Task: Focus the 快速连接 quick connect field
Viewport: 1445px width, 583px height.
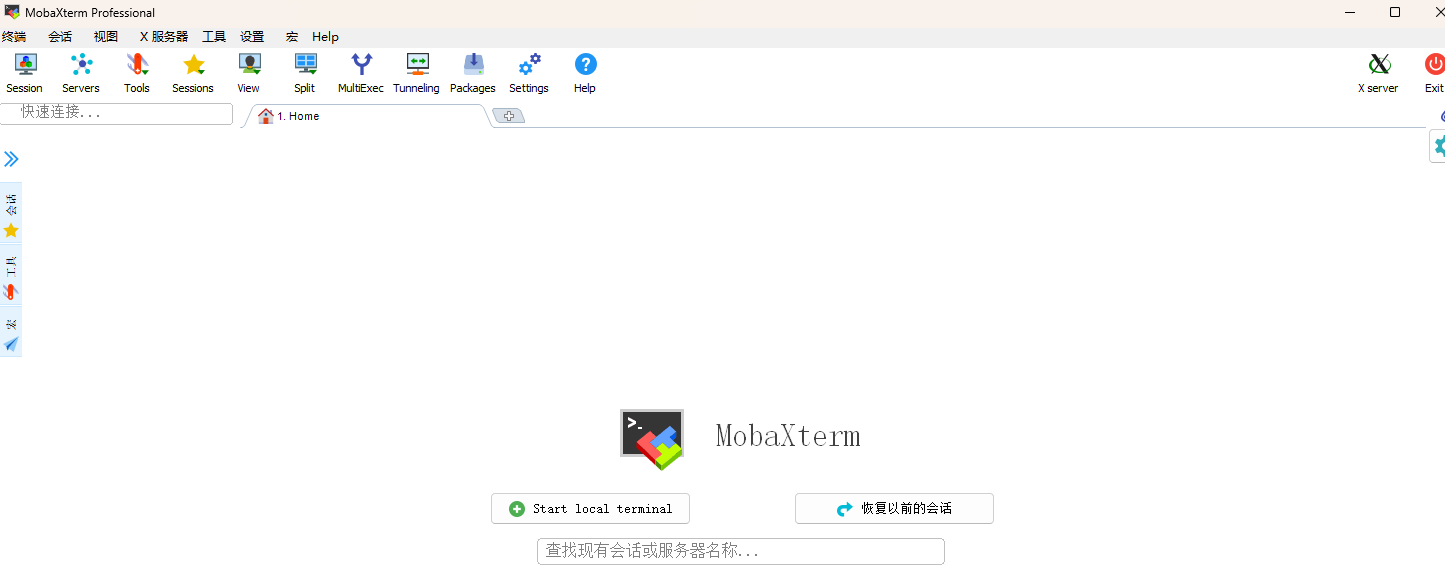Action: pyautogui.click(x=116, y=113)
